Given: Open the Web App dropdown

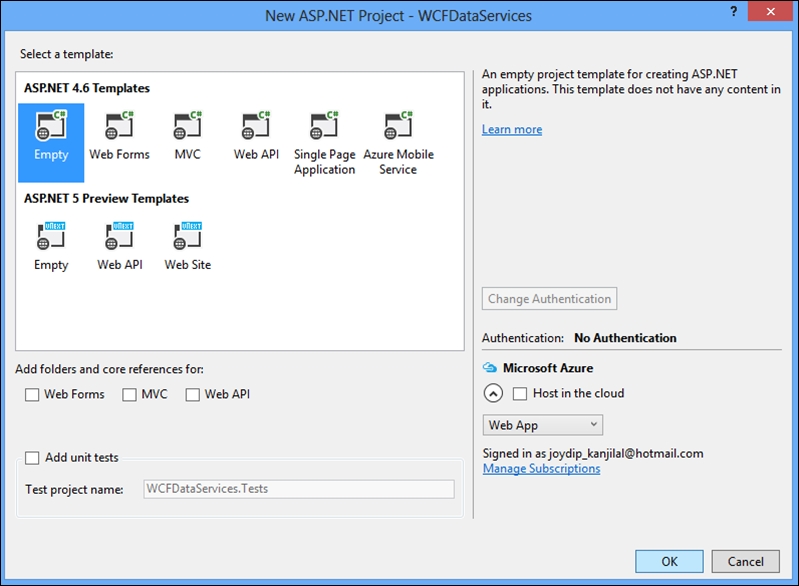Looking at the screenshot, I should (x=543, y=425).
